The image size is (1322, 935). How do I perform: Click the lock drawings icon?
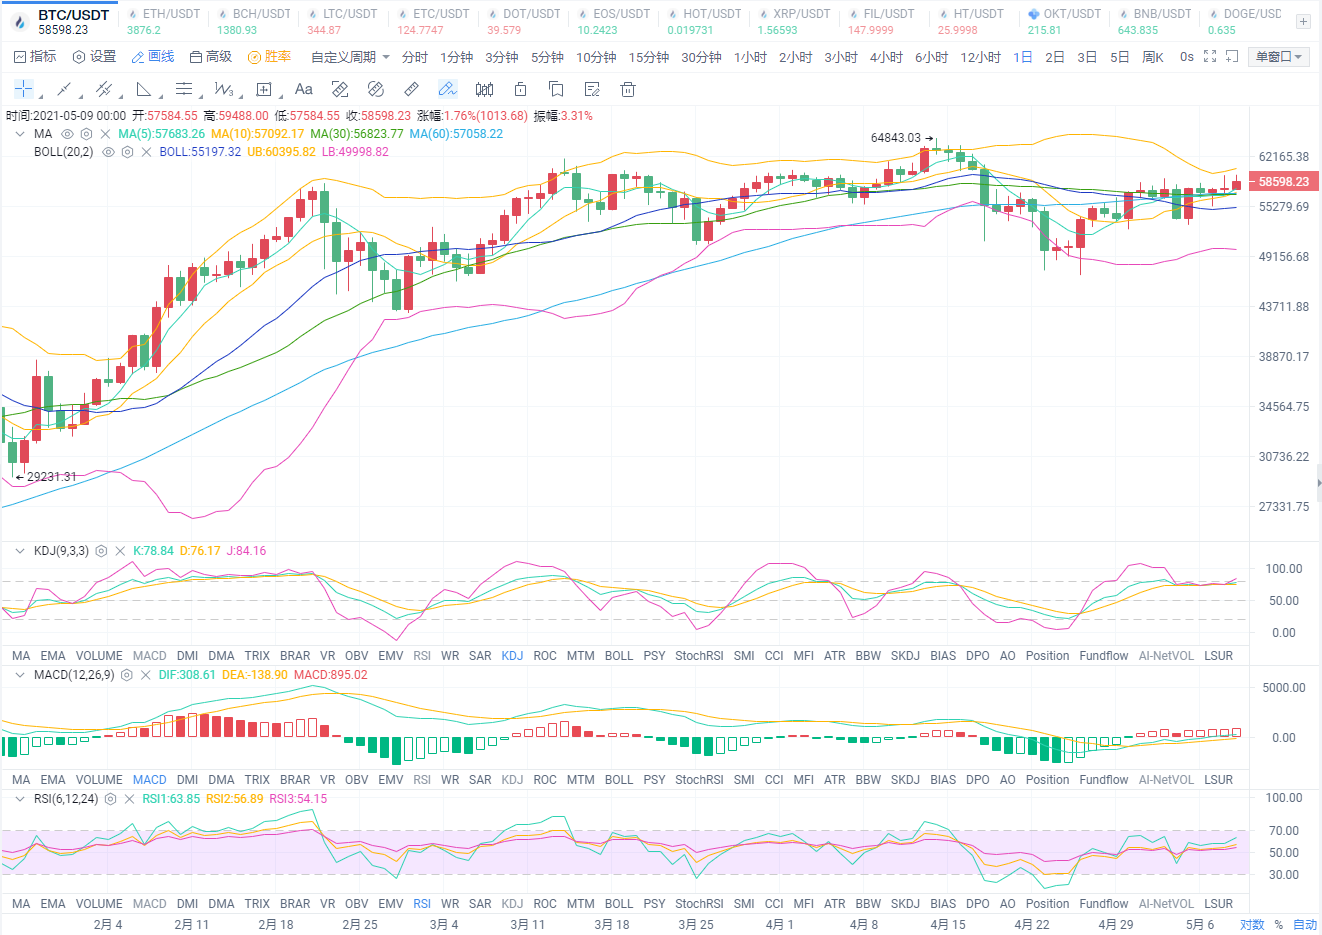coord(520,89)
